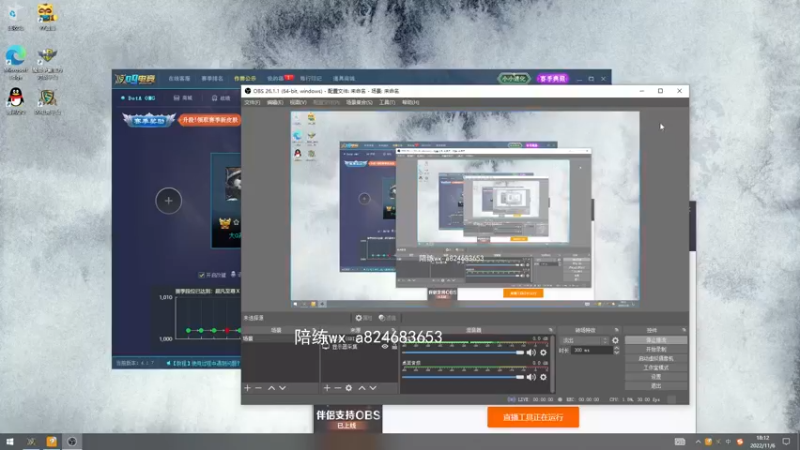Image resolution: width=800 pixels, height=450 pixels.
Task: Open settings gear for the first mixer channel
Action: 543,353
